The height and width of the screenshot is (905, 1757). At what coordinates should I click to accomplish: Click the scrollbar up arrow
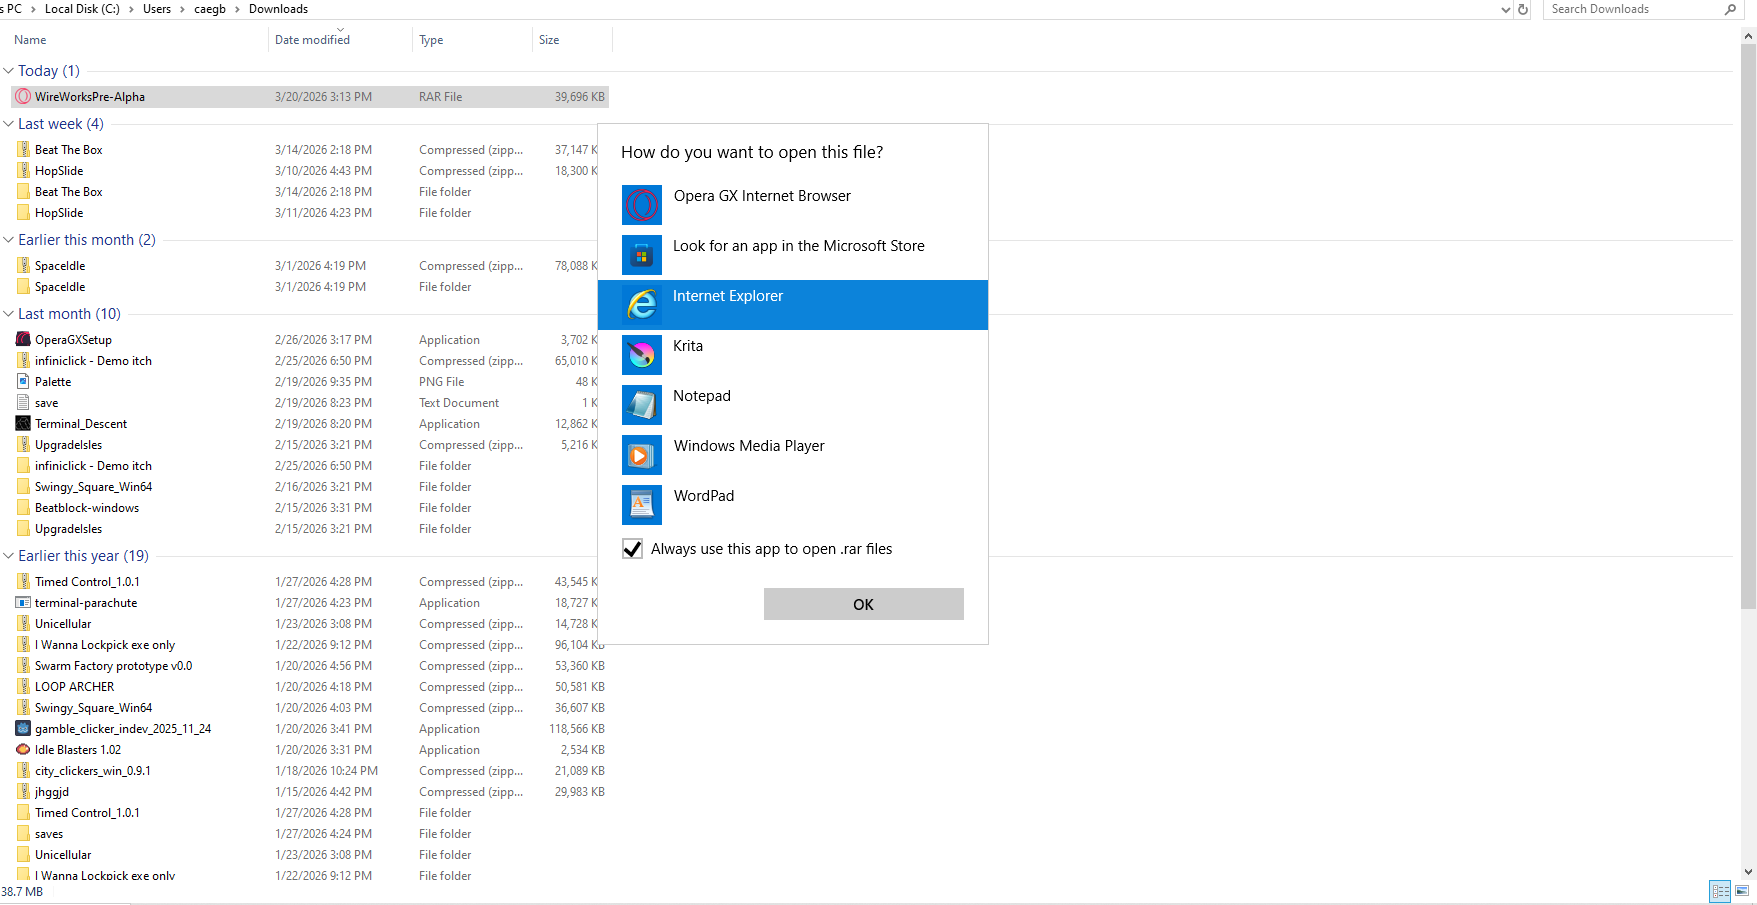[x=1748, y=36]
